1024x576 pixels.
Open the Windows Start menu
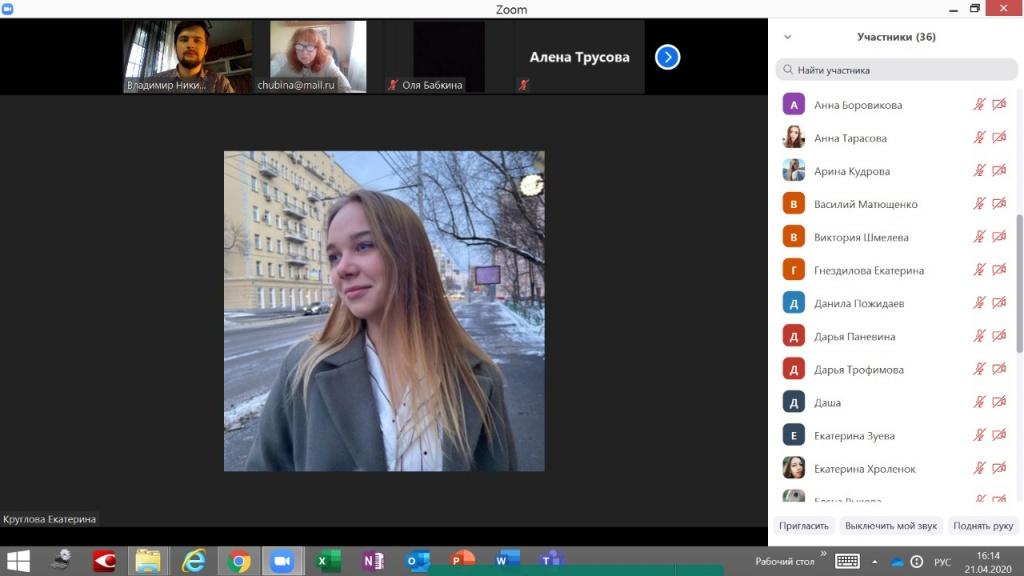click(18, 561)
